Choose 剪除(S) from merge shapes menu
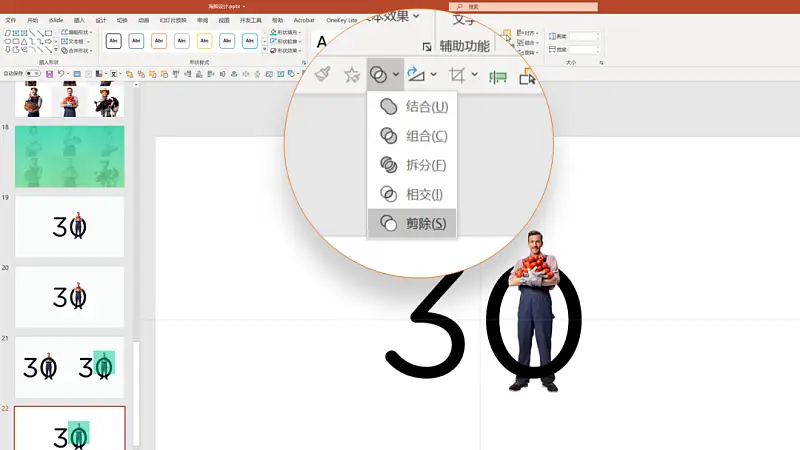The height and width of the screenshot is (450, 800). (x=412, y=223)
